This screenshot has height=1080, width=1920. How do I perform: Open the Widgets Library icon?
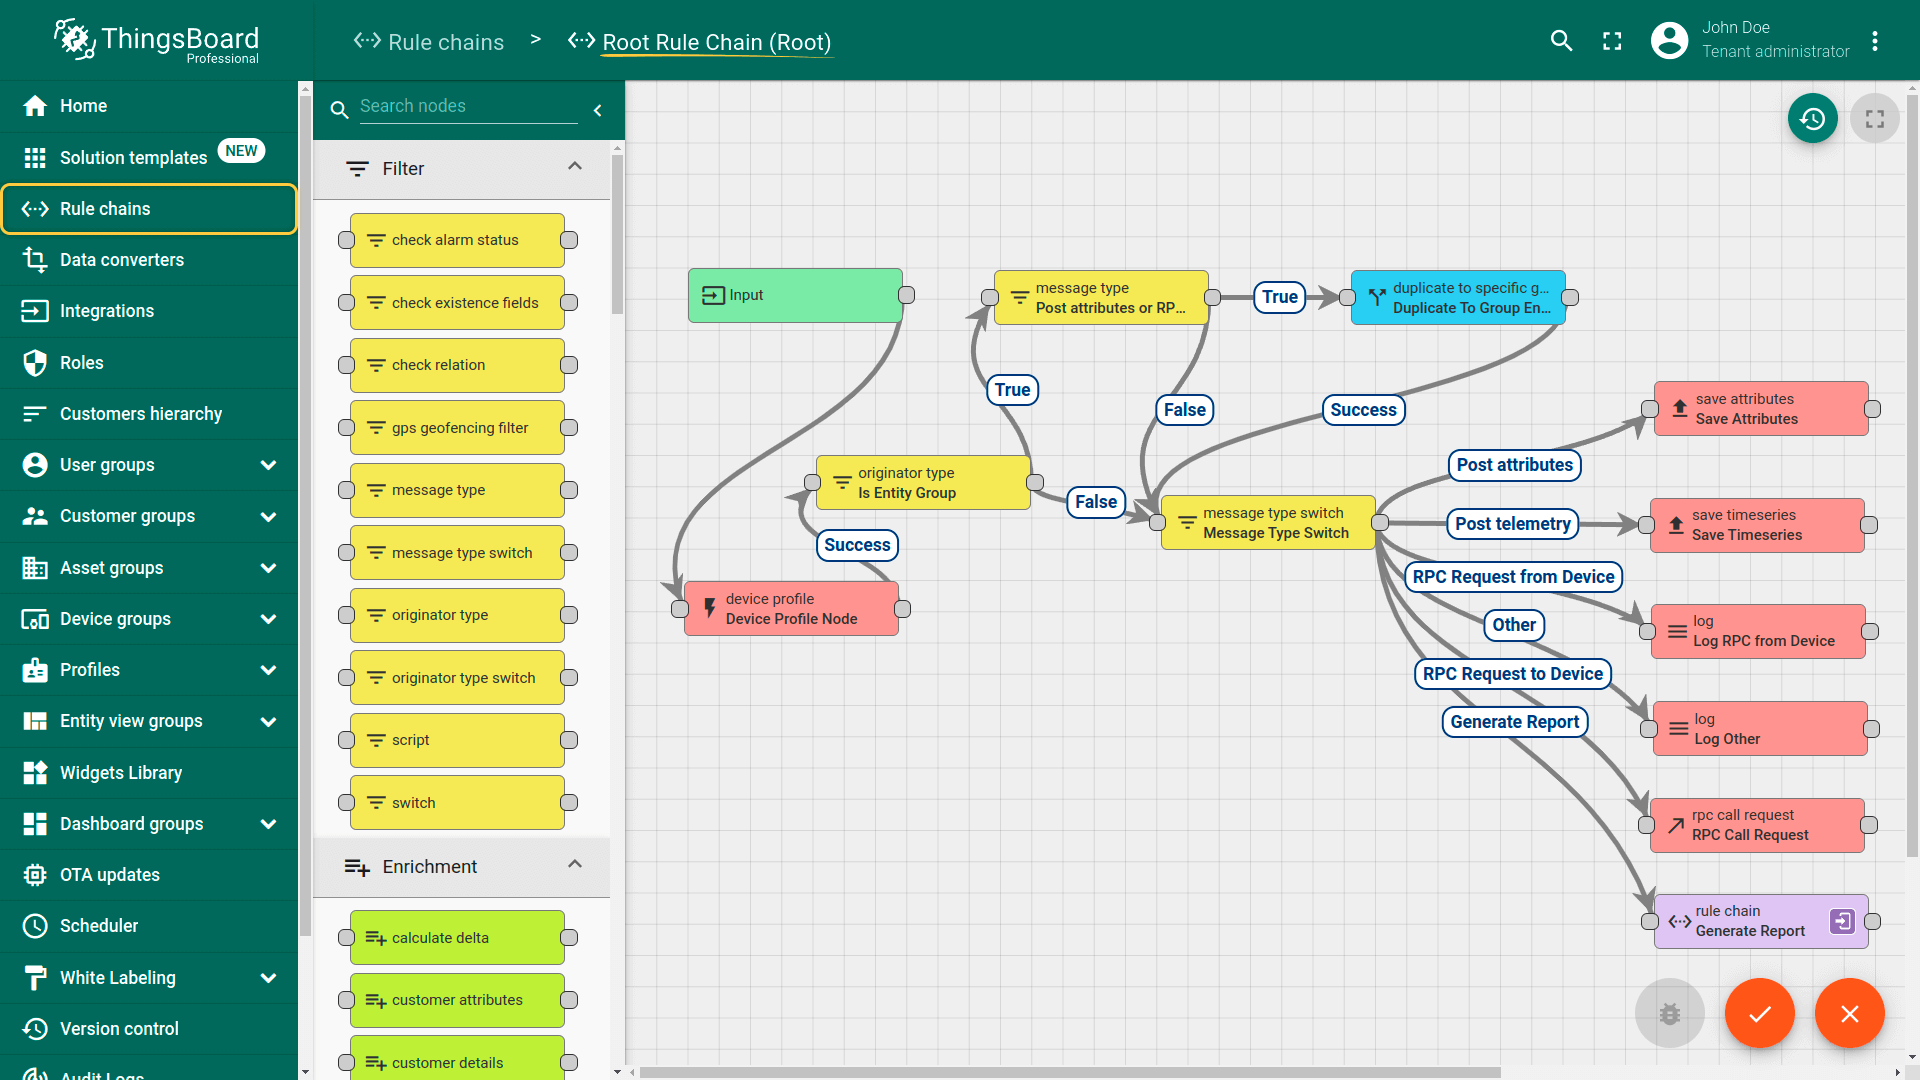tap(35, 772)
